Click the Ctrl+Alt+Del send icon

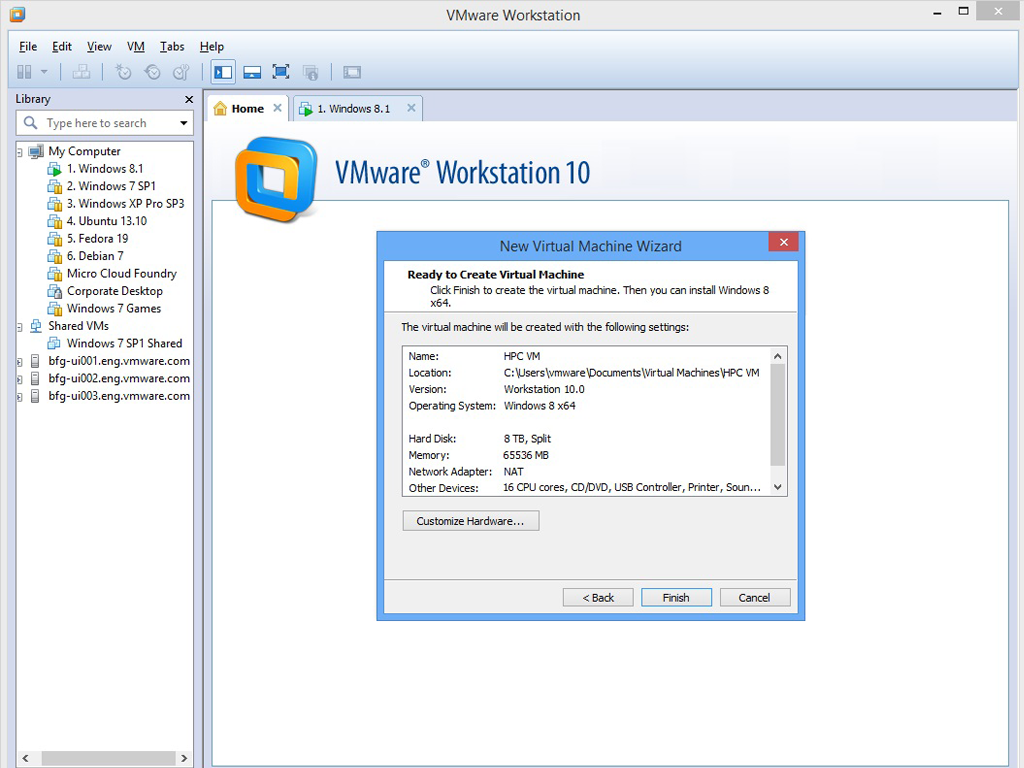pos(82,72)
